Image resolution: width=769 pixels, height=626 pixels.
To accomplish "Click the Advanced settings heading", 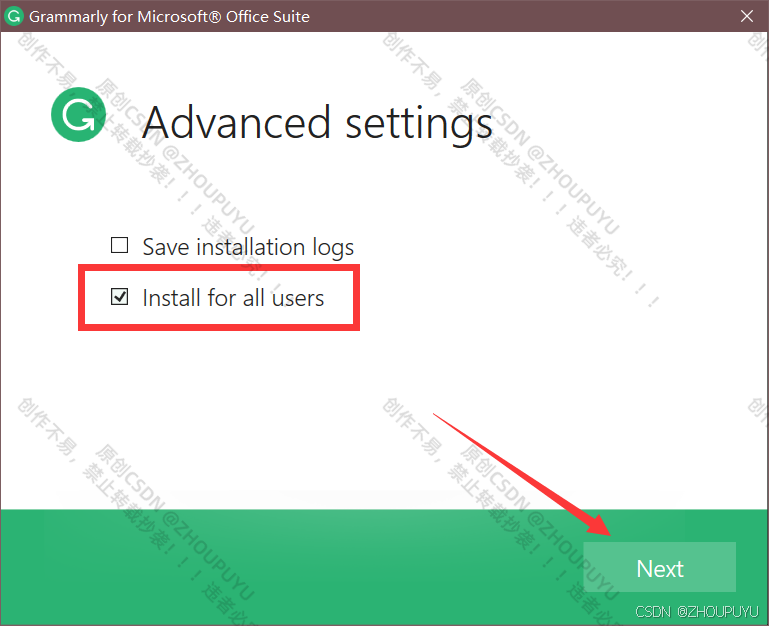I will point(317,123).
